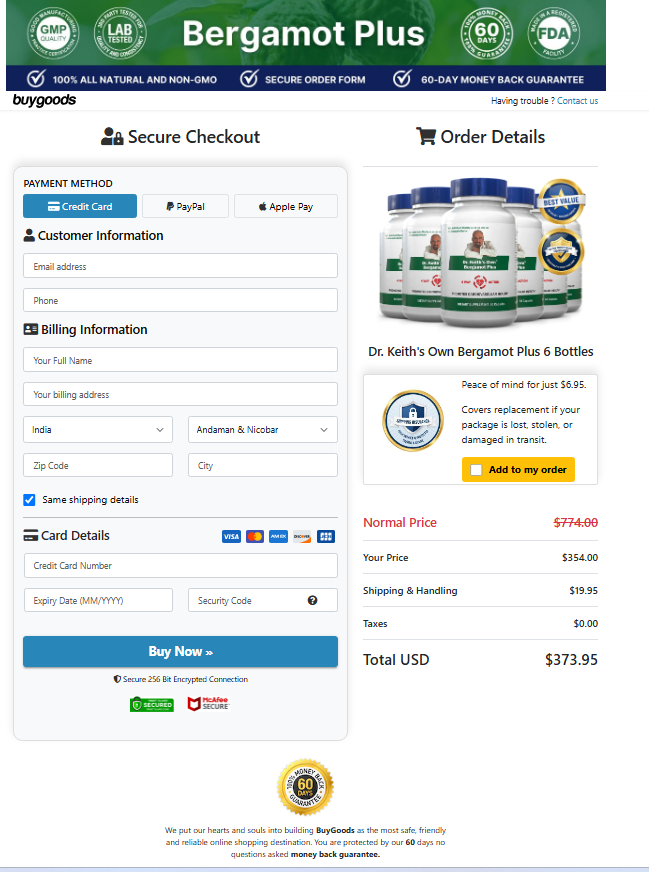Open the India country dropdown
Image resolution: width=649 pixels, height=872 pixels.
[98, 430]
